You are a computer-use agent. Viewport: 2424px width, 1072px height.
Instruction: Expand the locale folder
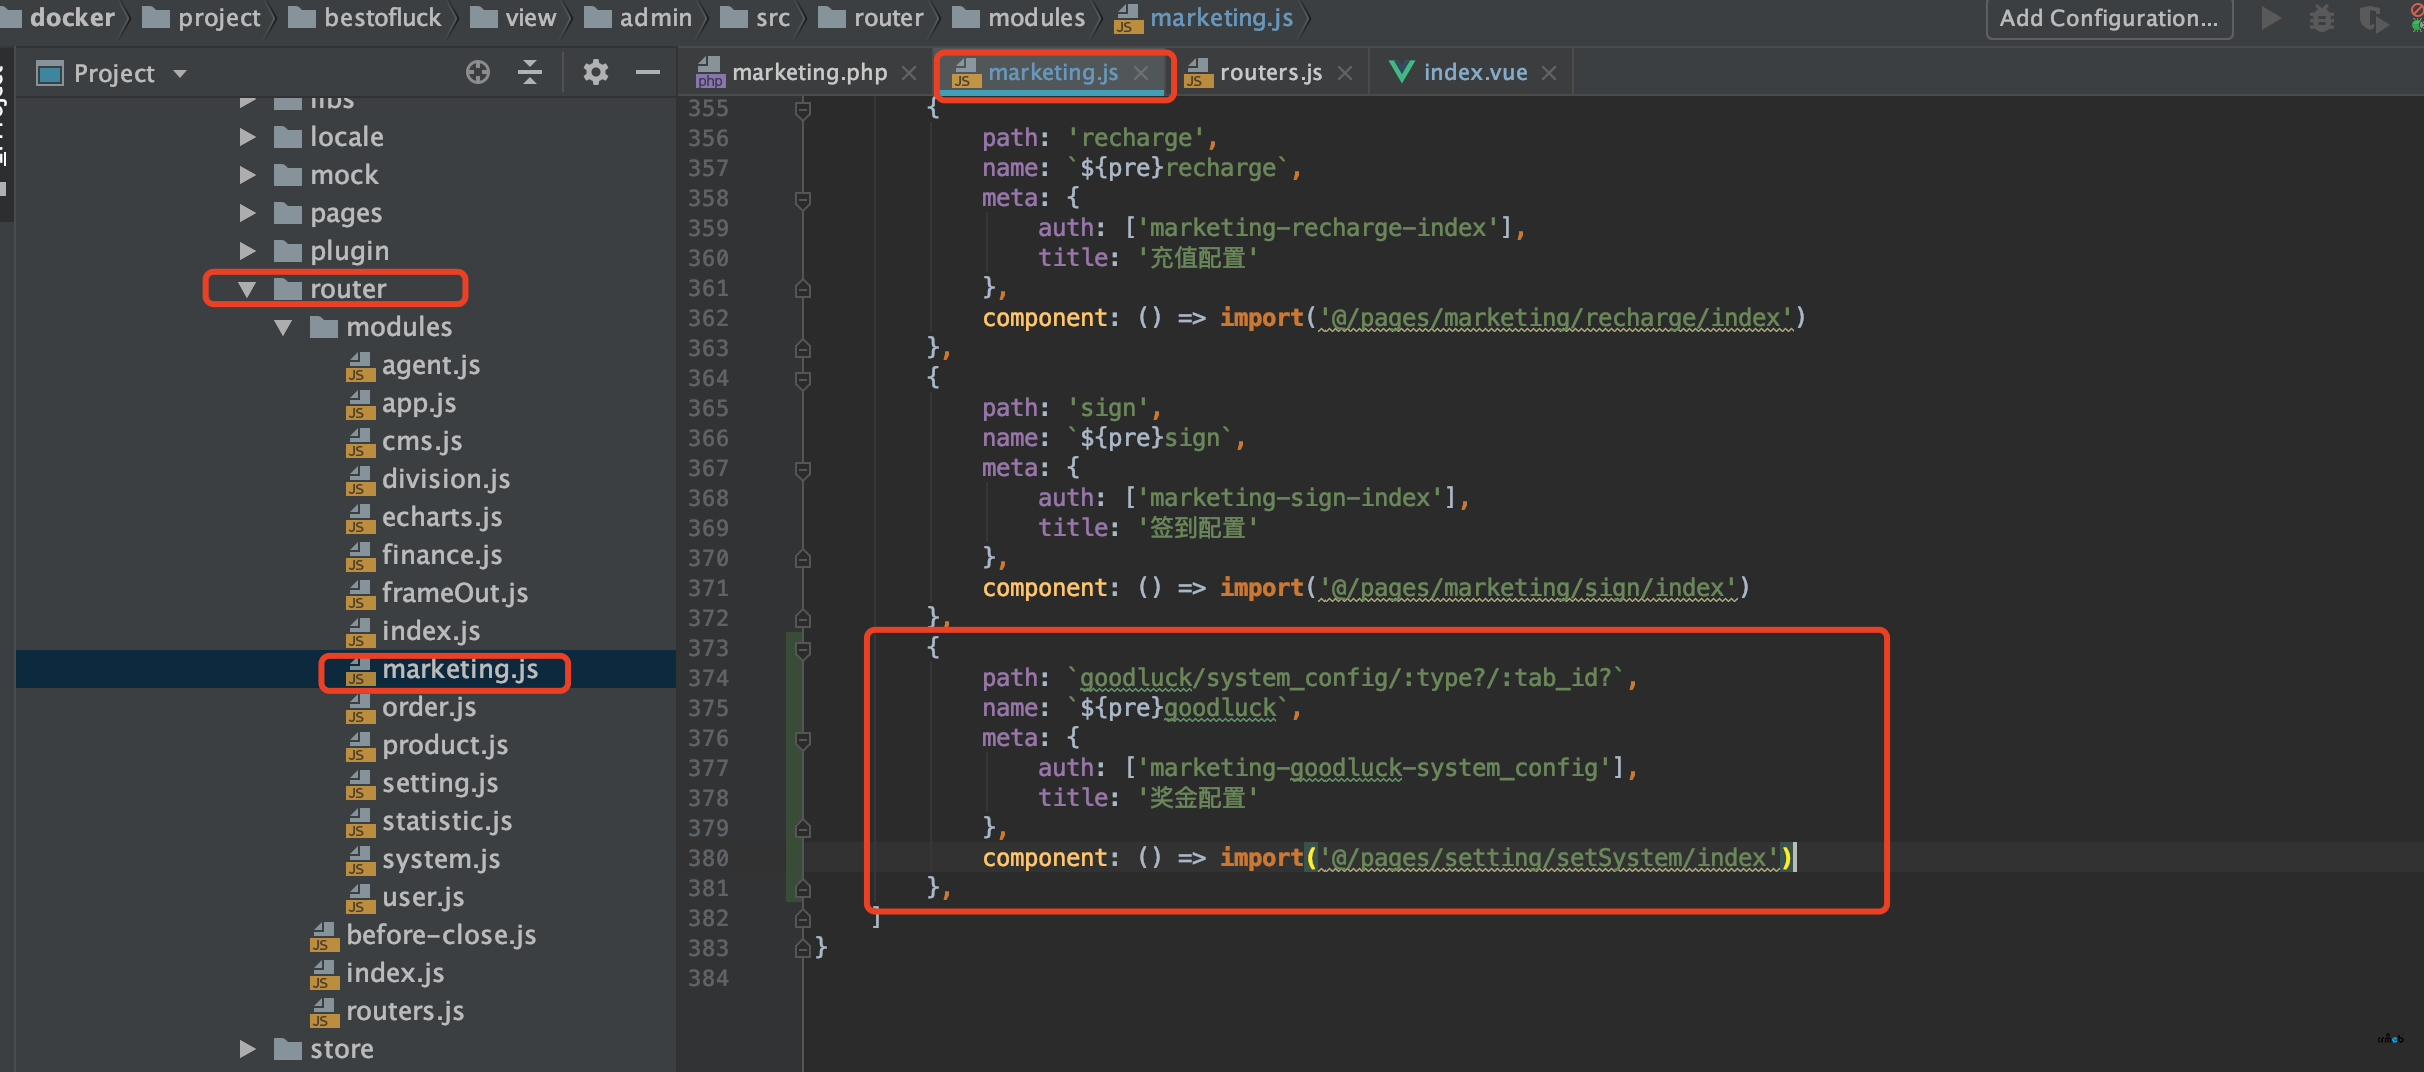(247, 137)
